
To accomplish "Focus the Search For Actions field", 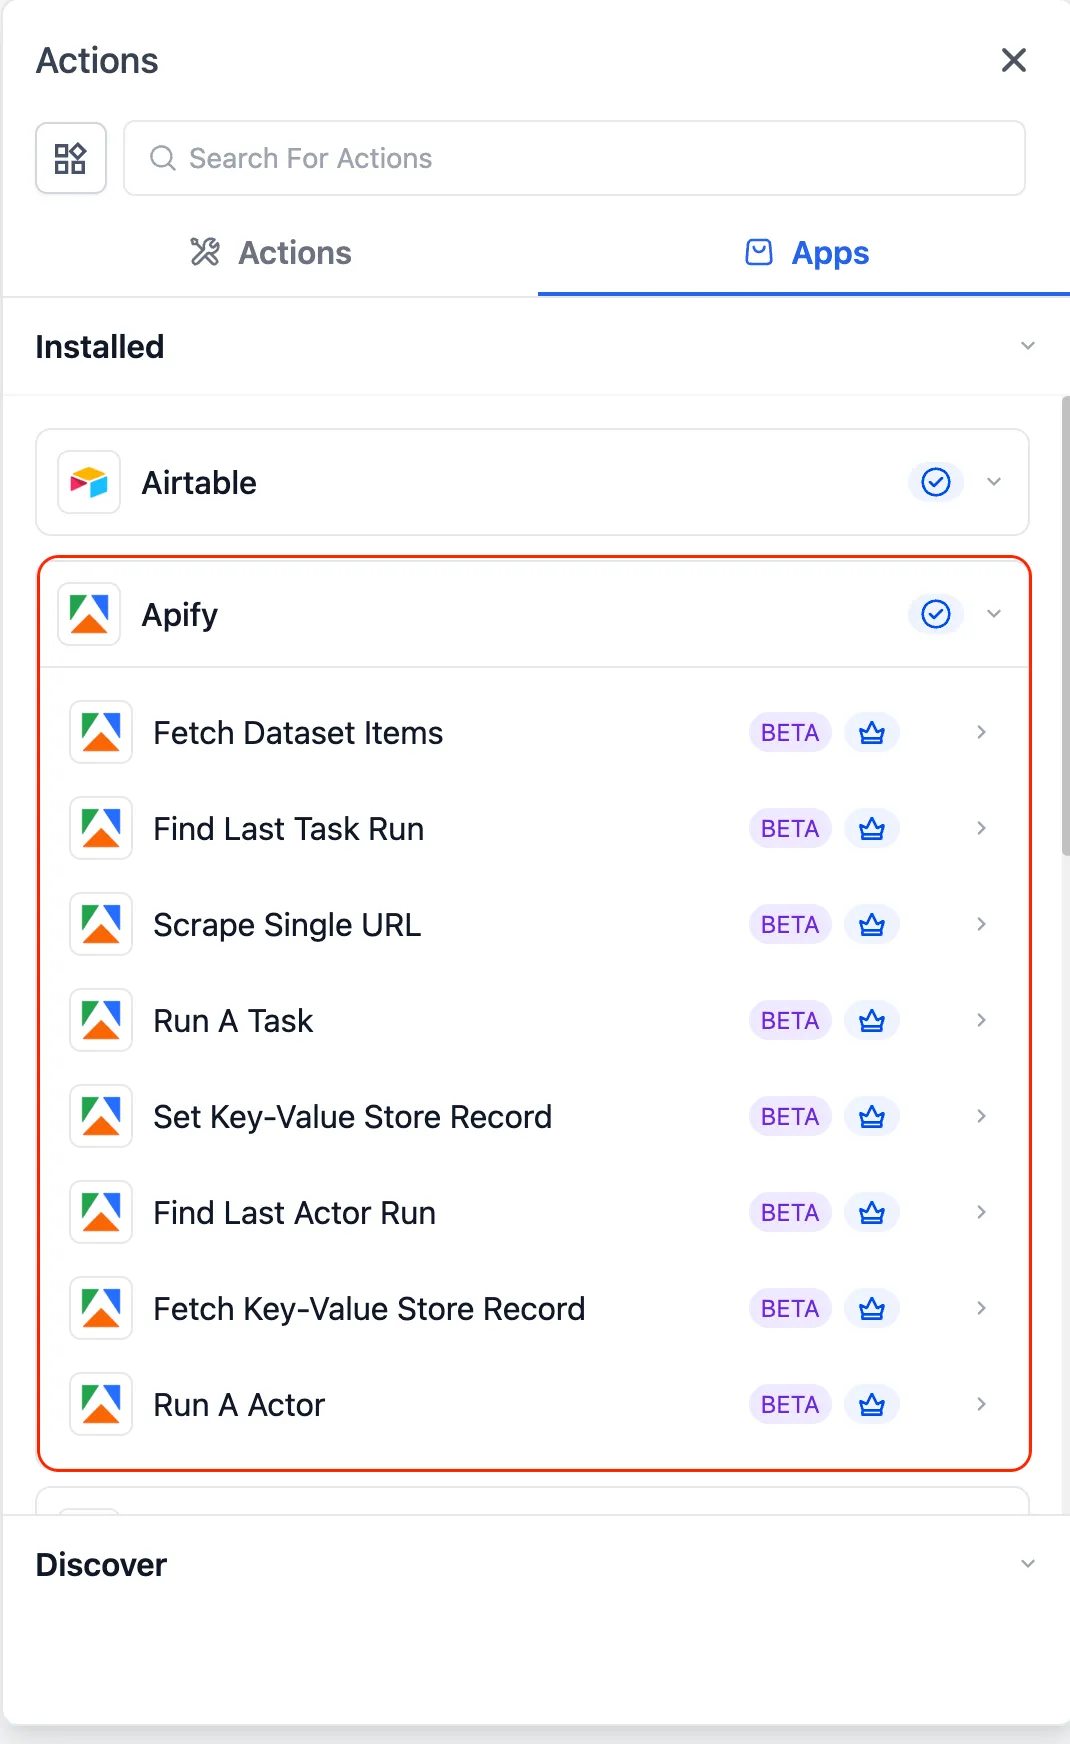I will pos(590,158).
